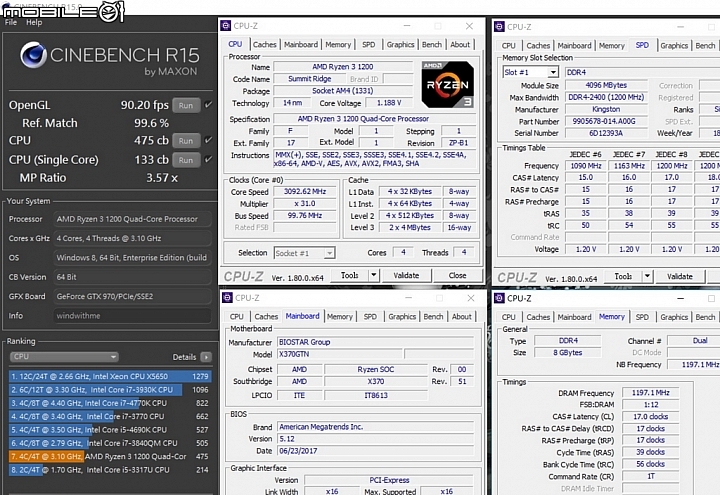Select Caches tab in Mainboard window
Viewport: 720px width, 495px height.
pos(266,316)
